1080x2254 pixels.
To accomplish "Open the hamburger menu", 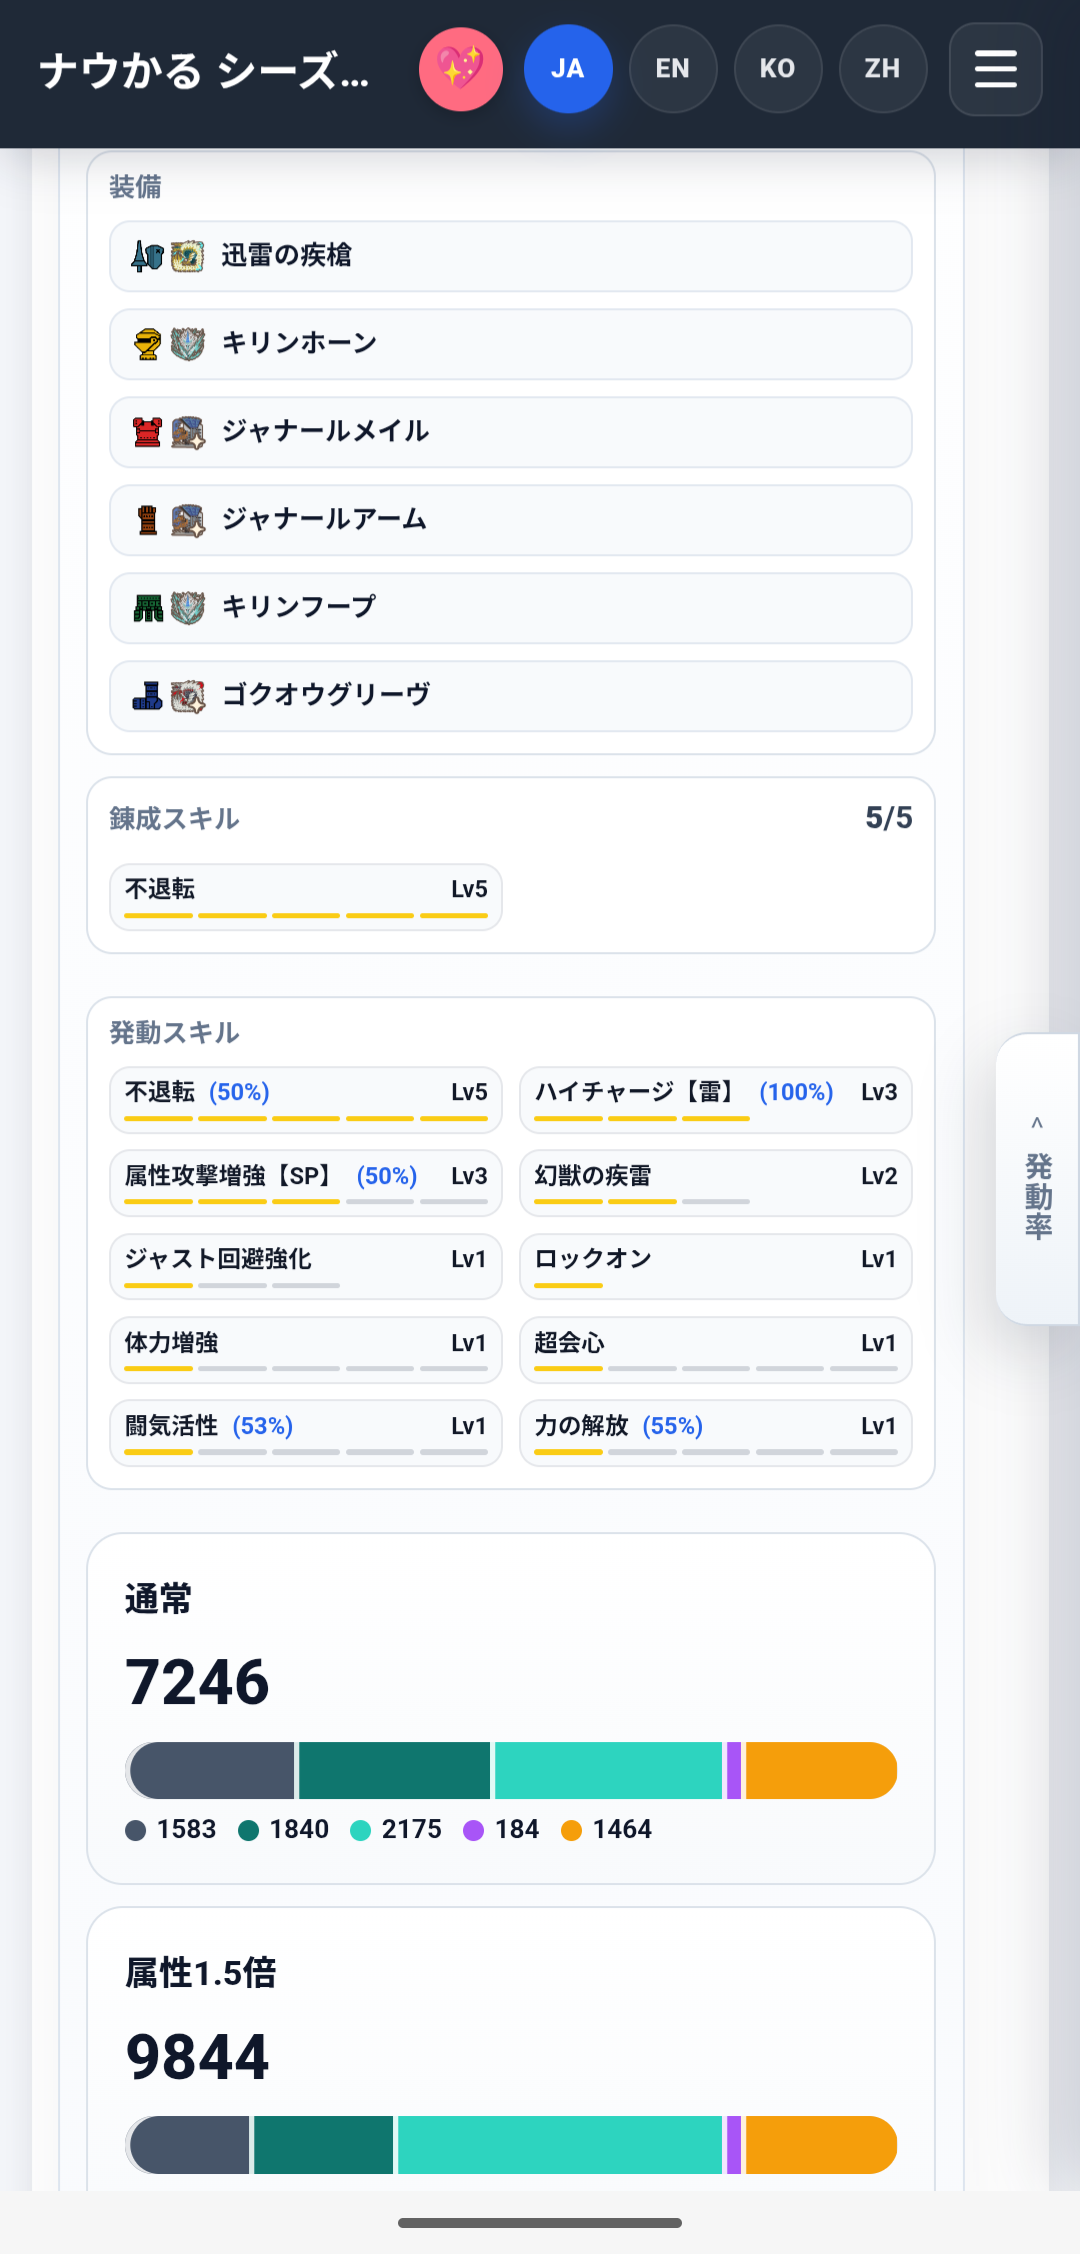I will coord(995,69).
